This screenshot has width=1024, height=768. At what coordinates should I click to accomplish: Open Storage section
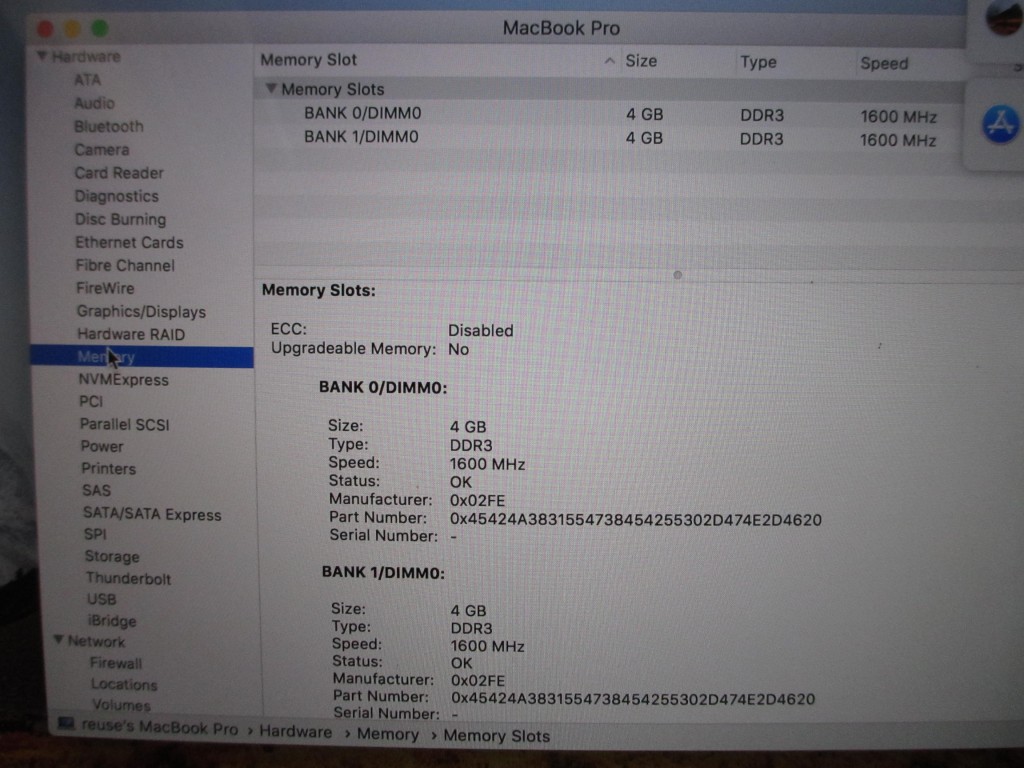(112, 556)
